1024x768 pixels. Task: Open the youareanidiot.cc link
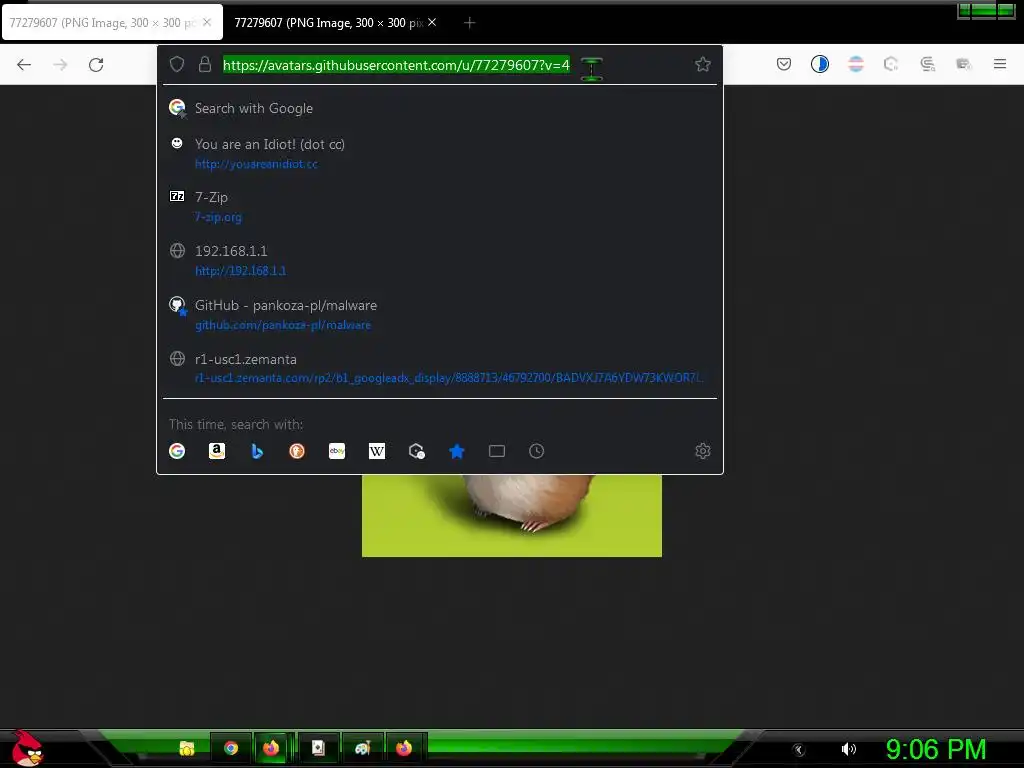point(256,164)
